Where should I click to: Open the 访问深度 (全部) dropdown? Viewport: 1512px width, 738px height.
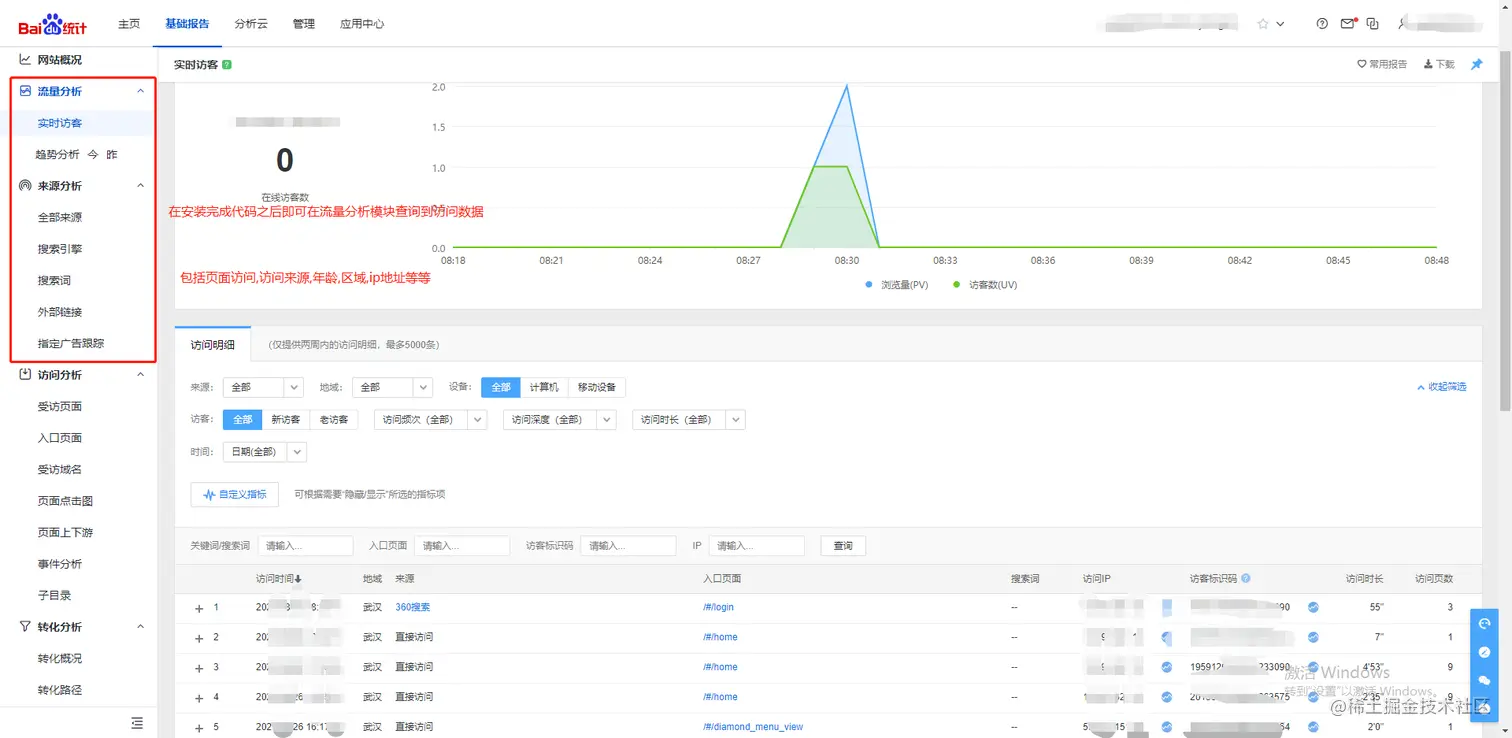(560, 420)
